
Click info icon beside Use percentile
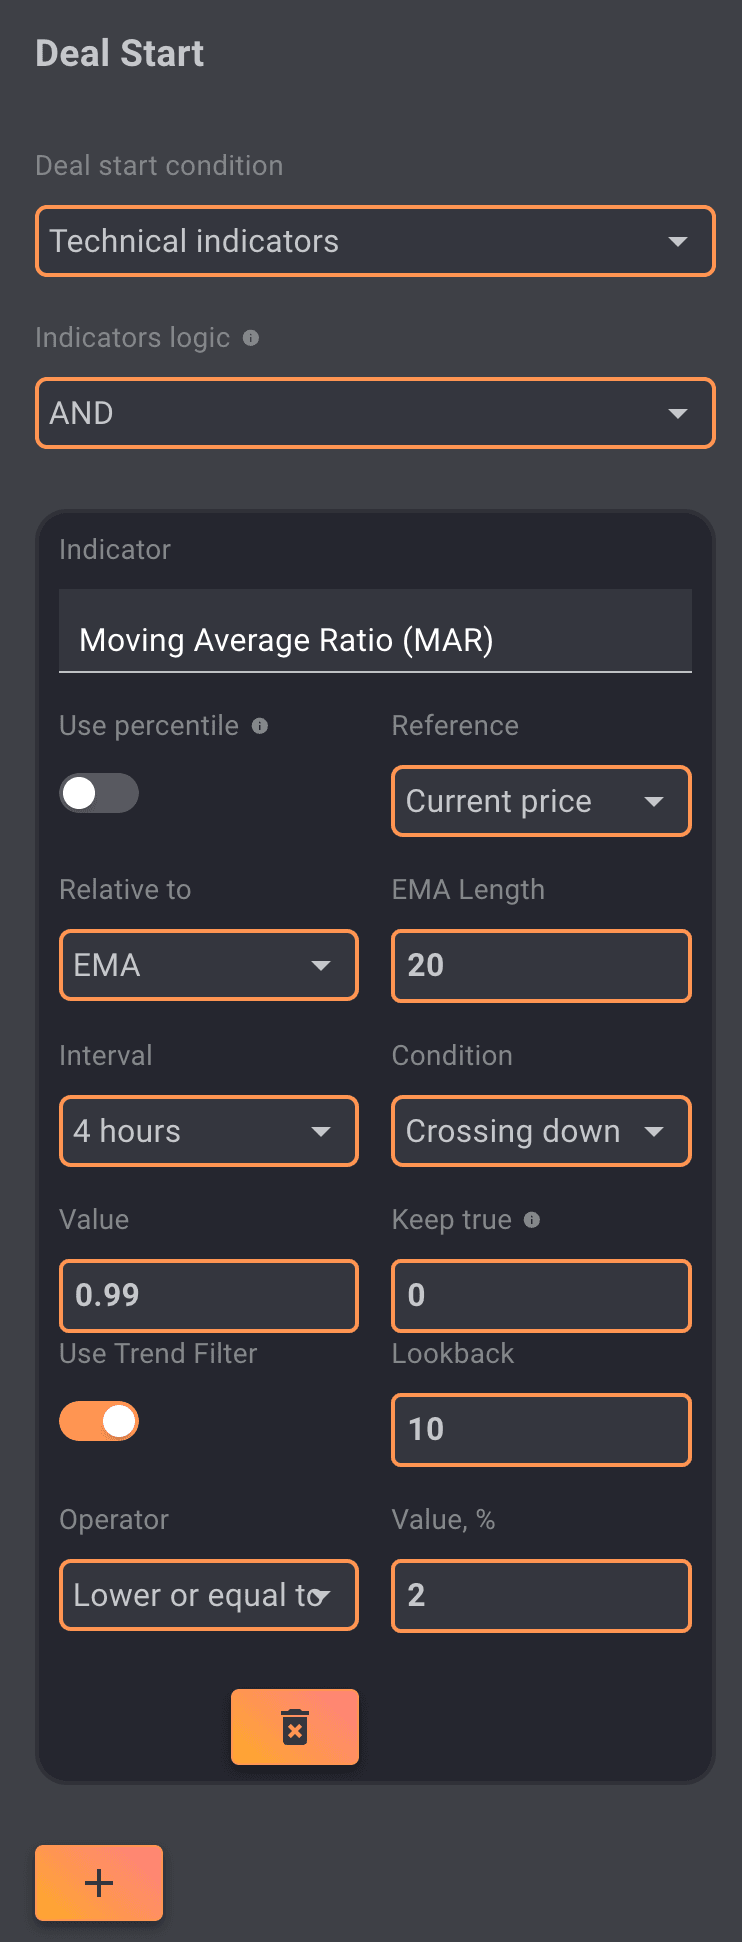coord(260,726)
